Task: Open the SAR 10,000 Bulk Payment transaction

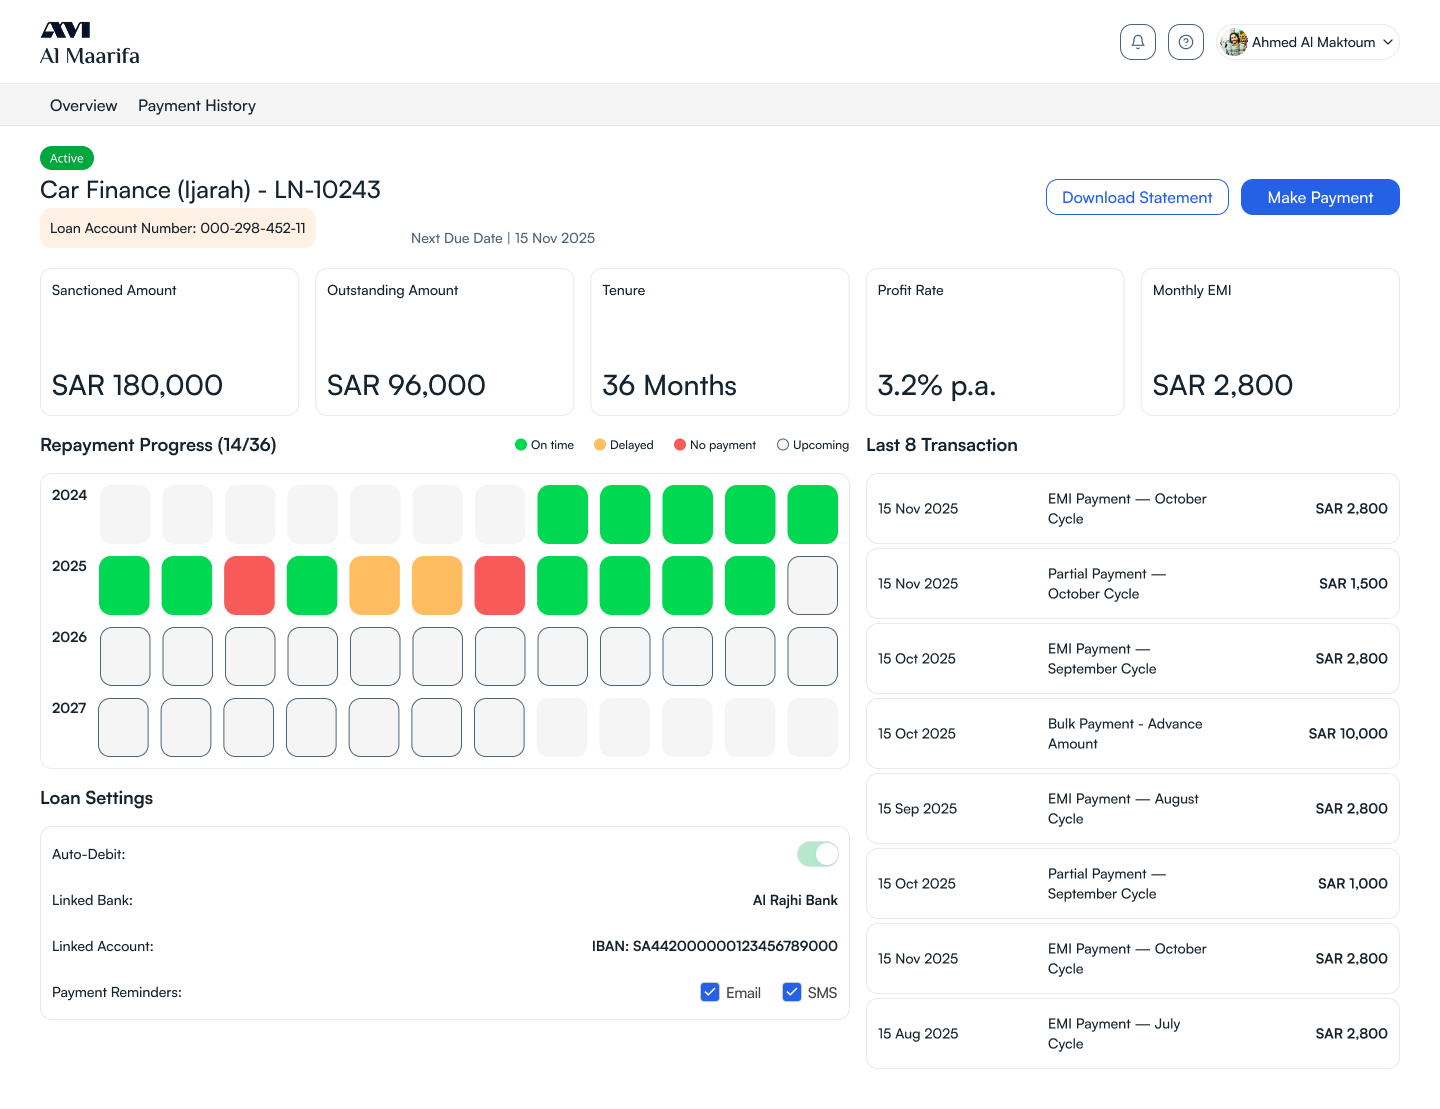Action: pos(1132,734)
